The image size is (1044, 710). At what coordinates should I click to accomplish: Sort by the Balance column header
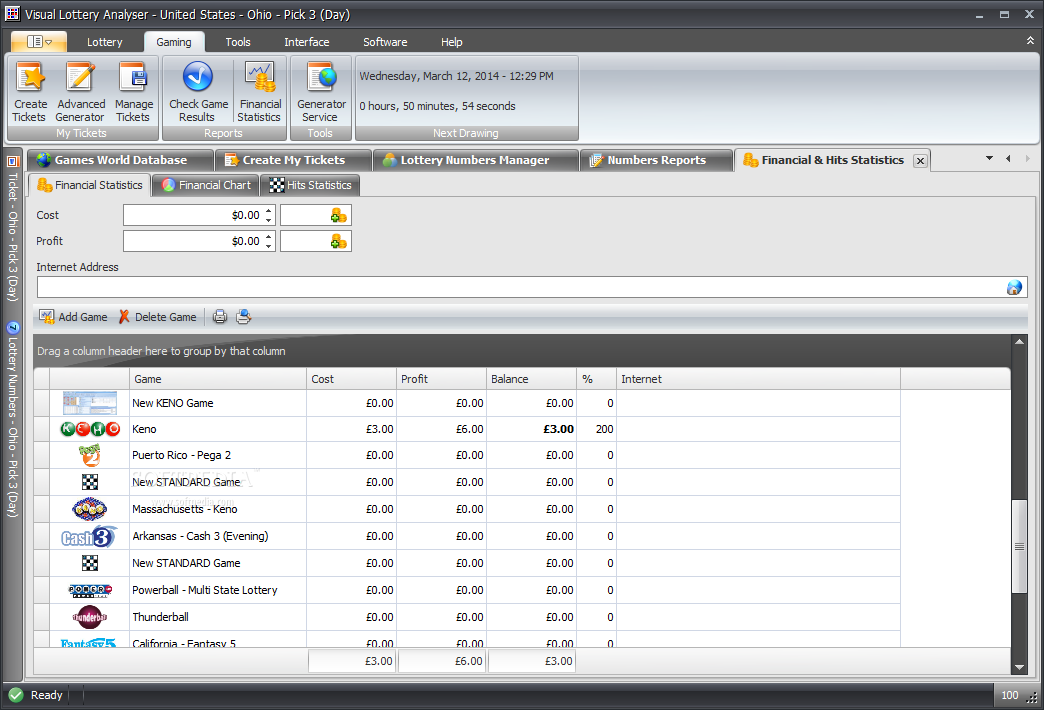(531, 379)
